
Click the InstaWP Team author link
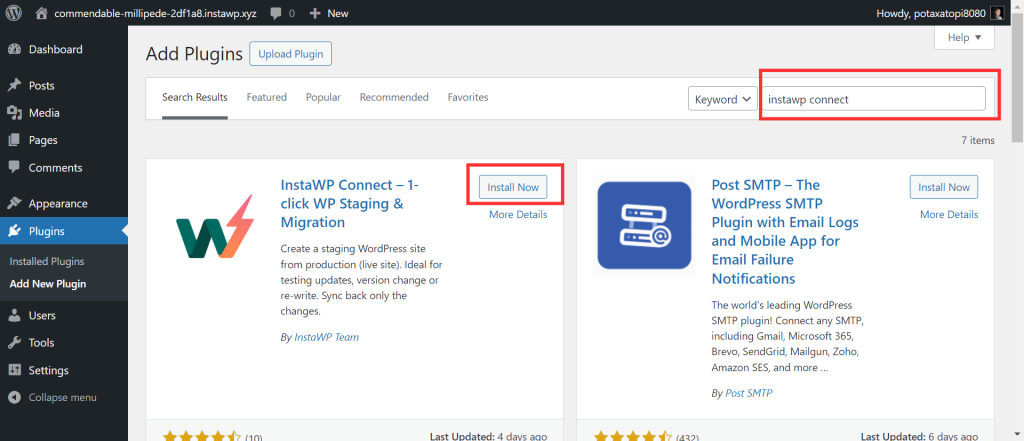[x=327, y=337]
